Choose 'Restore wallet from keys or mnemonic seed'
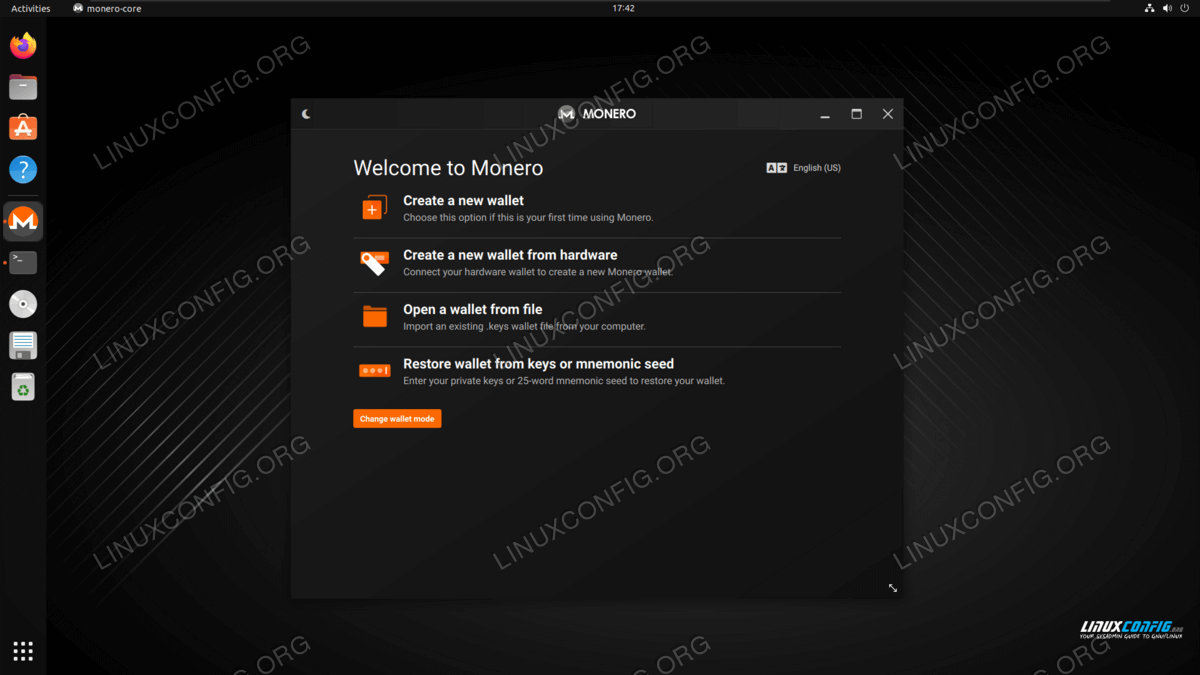The width and height of the screenshot is (1200, 675). click(597, 372)
